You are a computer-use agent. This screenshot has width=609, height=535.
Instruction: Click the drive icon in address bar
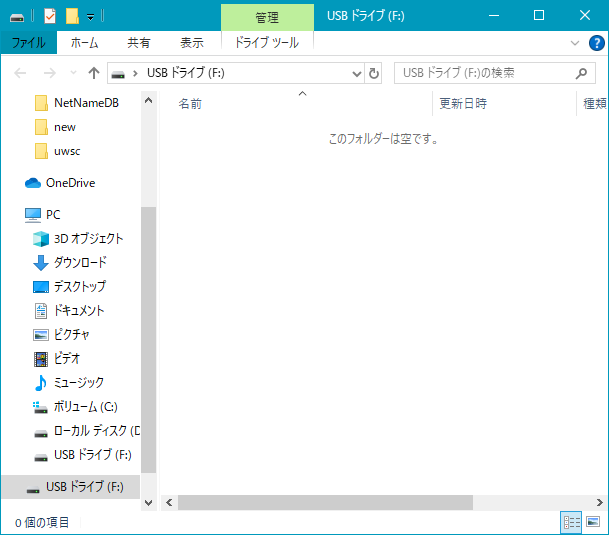point(118,73)
